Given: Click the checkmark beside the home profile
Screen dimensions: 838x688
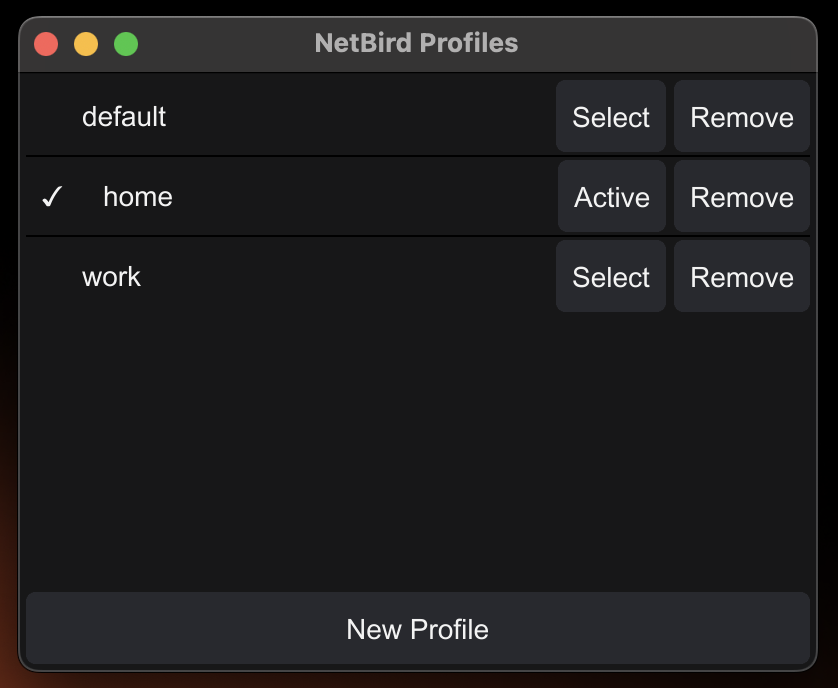Looking at the screenshot, I should point(52,197).
